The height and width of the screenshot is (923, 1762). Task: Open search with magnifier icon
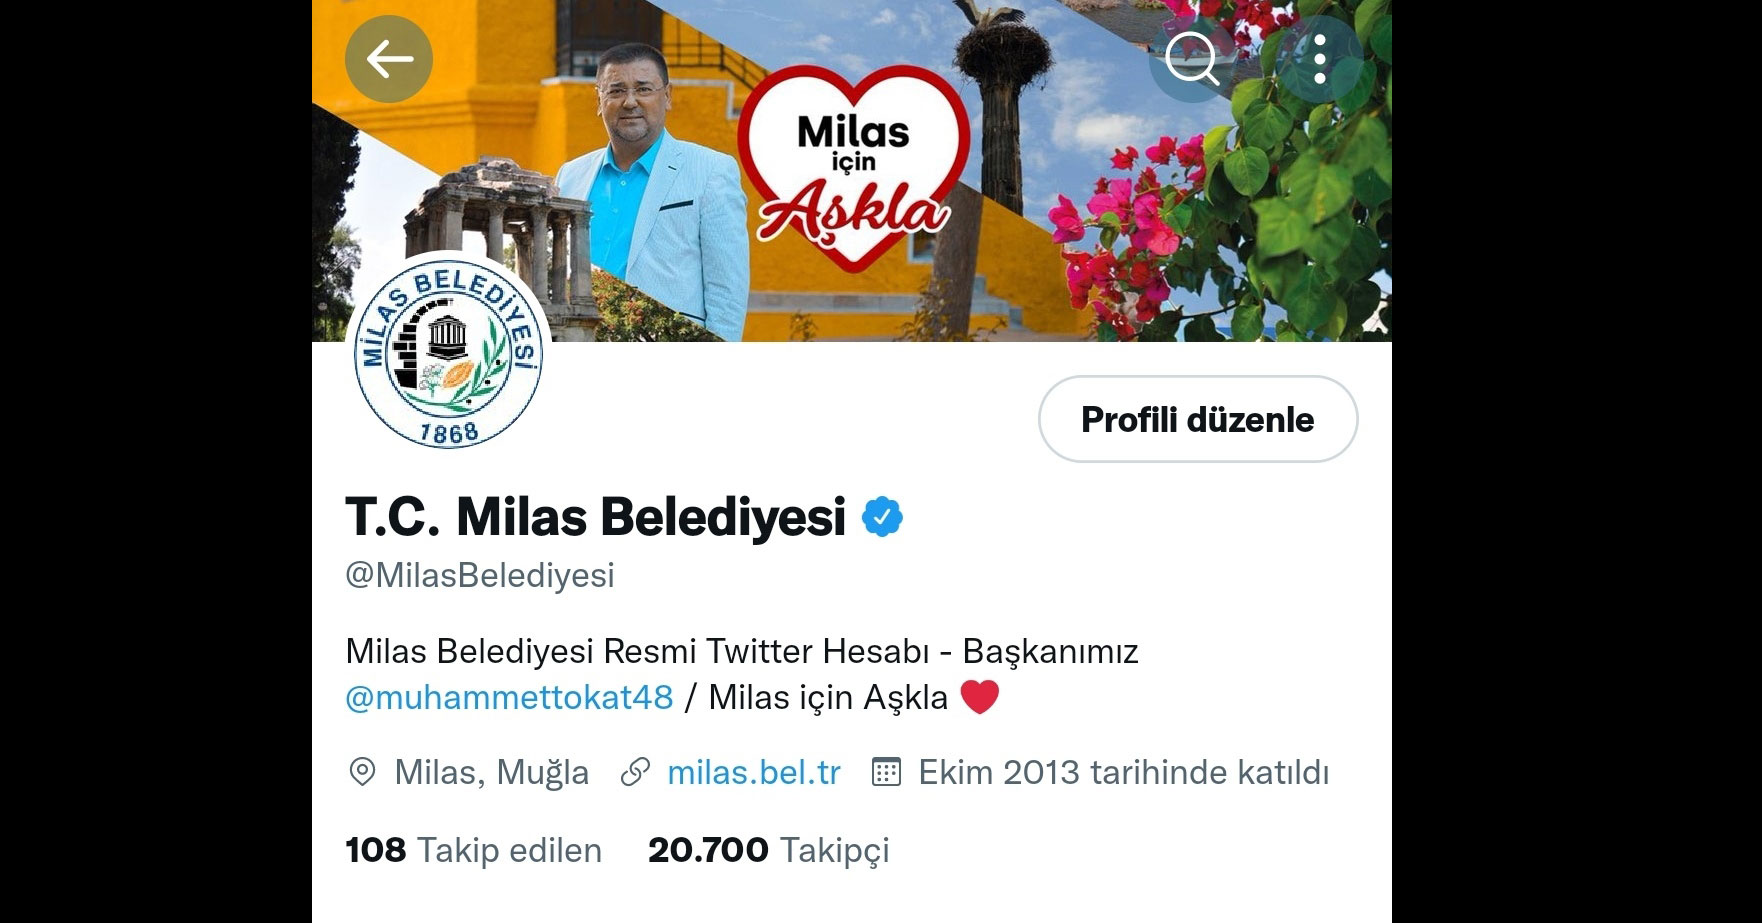(1192, 59)
